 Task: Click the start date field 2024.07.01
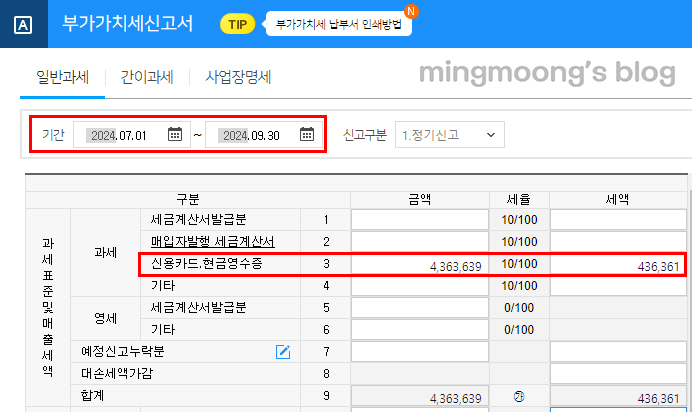point(132,135)
